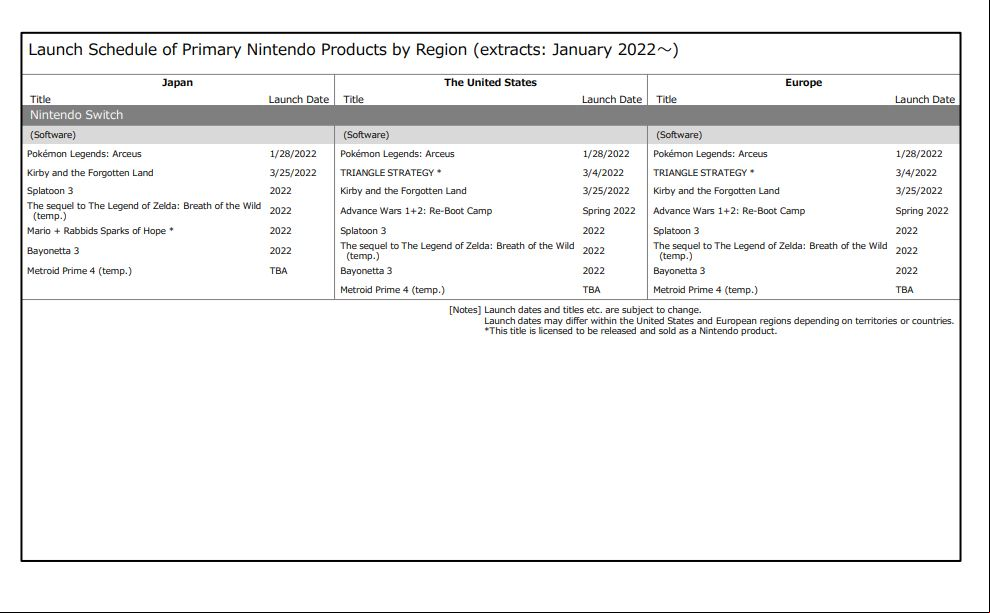
Task: Select Europe's '3/25/2022' launch date
Action: tap(919, 191)
